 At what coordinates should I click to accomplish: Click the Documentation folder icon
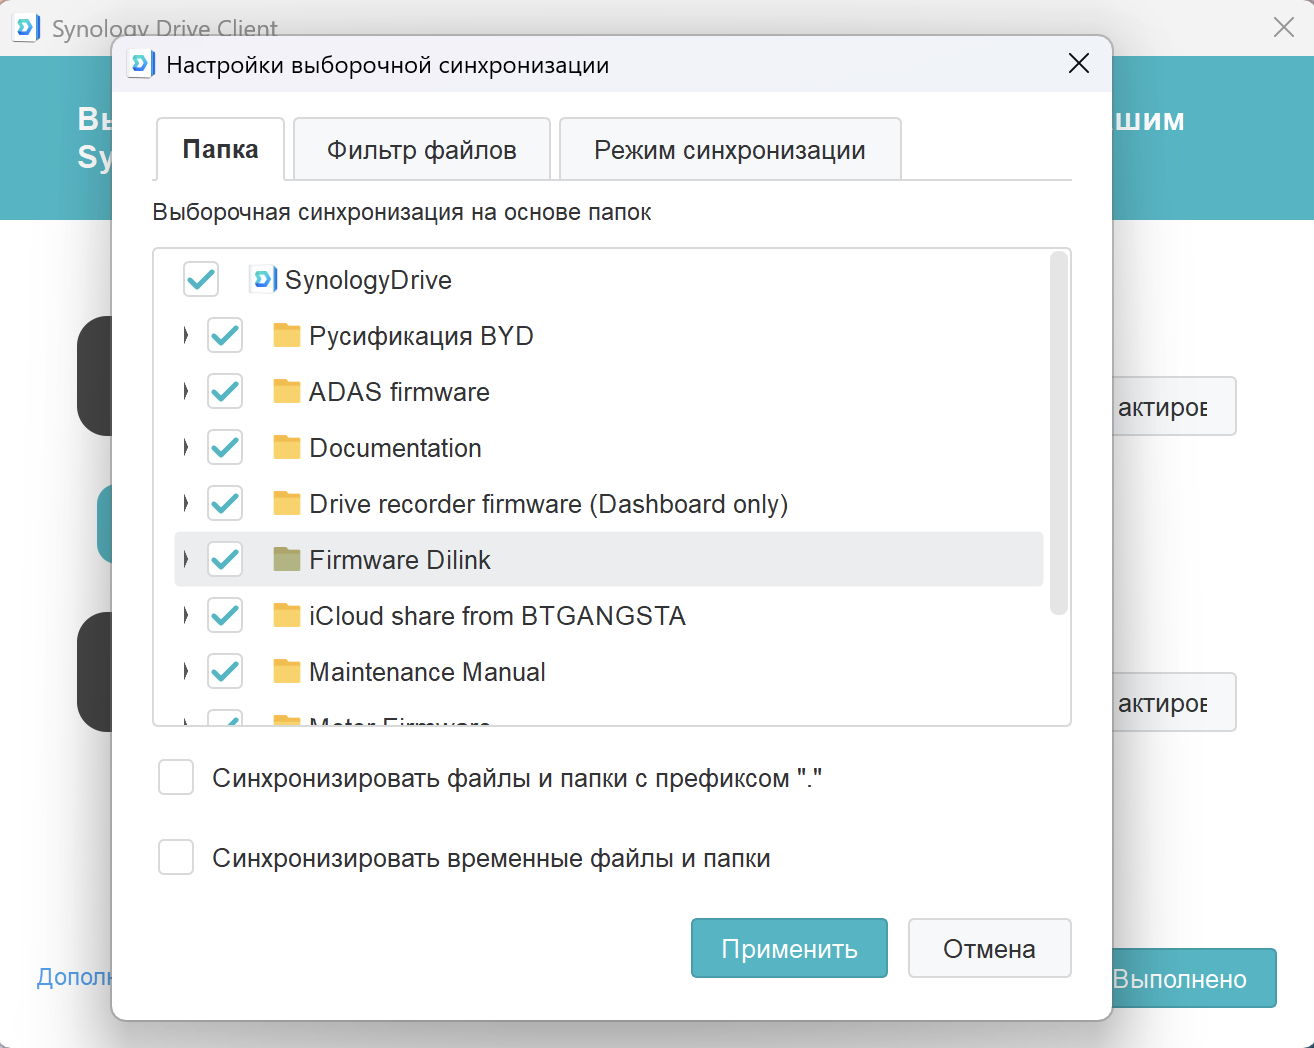tap(287, 447)
